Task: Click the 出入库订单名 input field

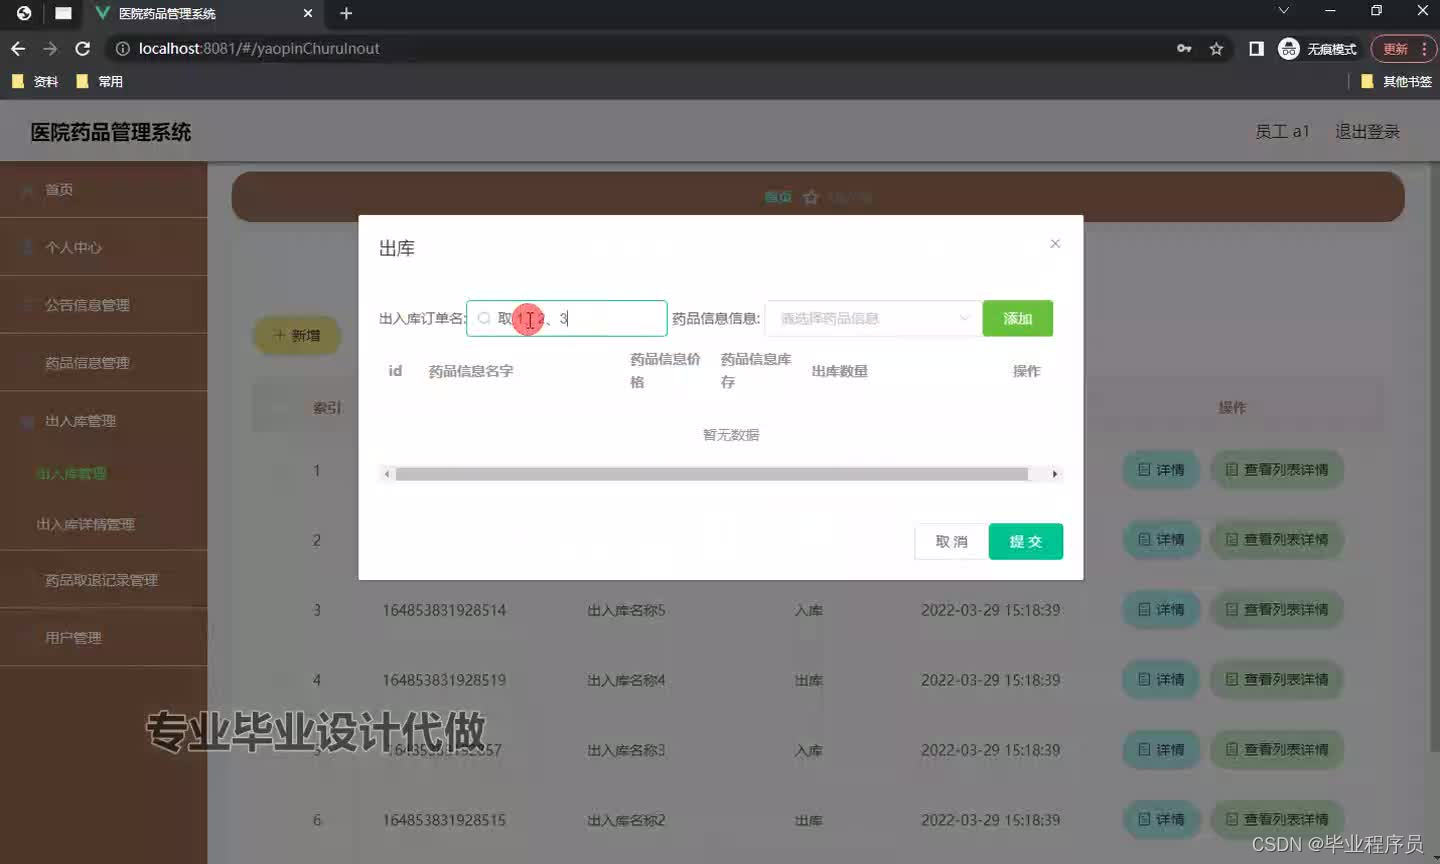Action: (x=567, y=318)
